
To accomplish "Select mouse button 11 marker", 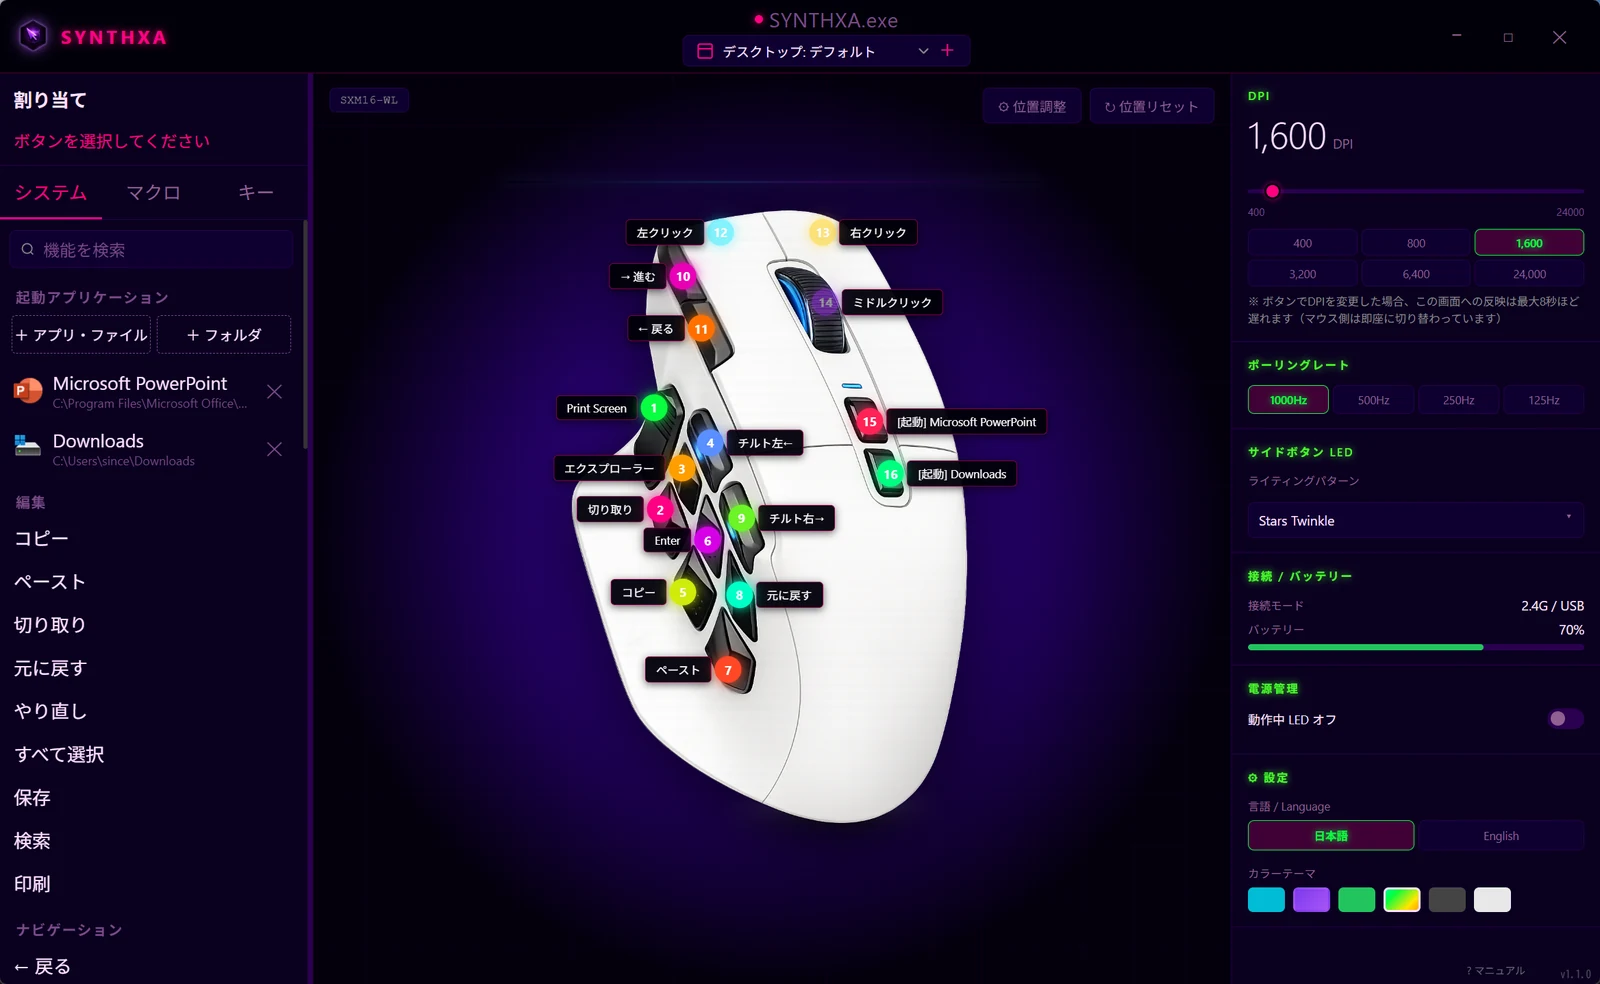I will coord(701,329).
